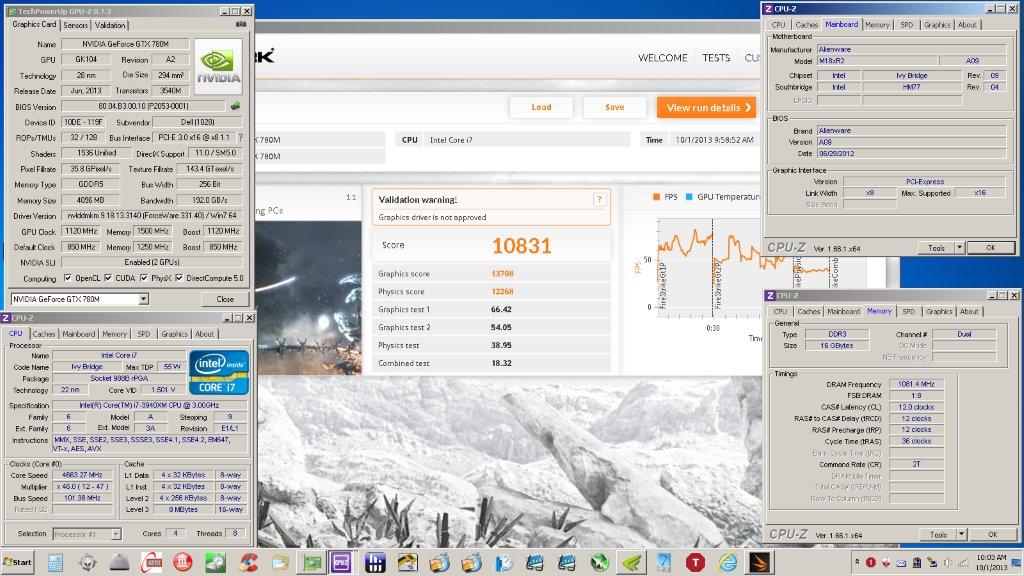
Task: Toggle the OpenCL checkbox
Action: 67,278
